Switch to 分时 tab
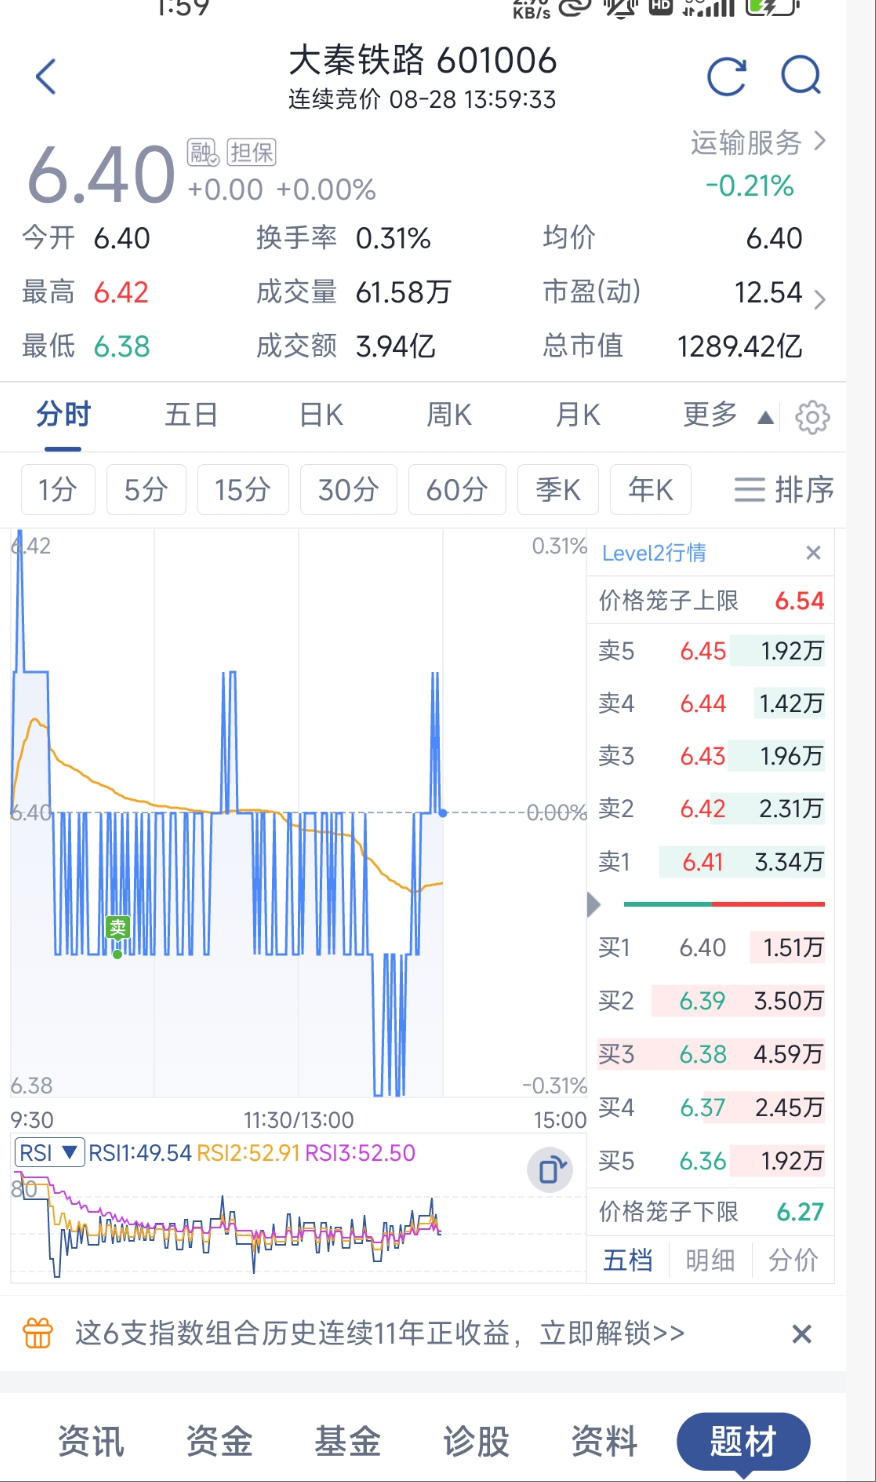Viewport: 876px width, 1482px height. click(64, 414)
